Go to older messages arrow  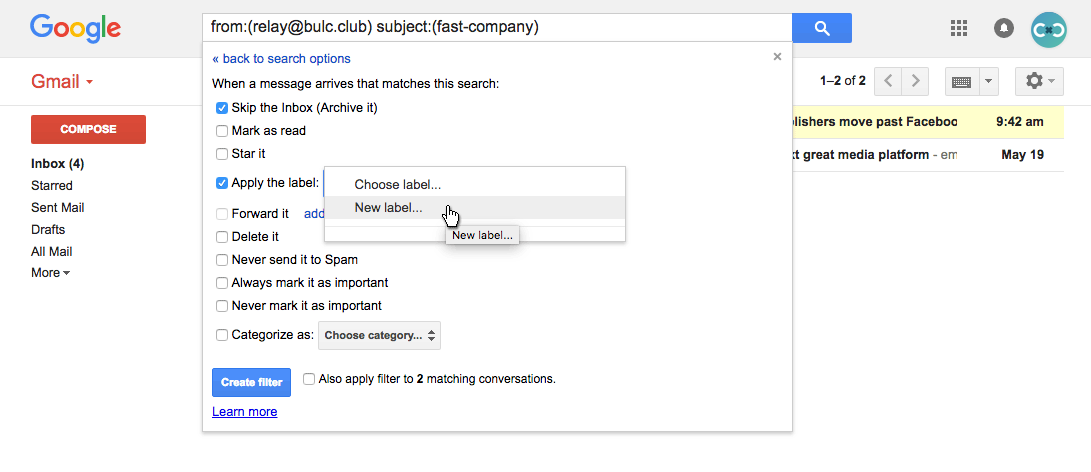[x=916, y=81]
